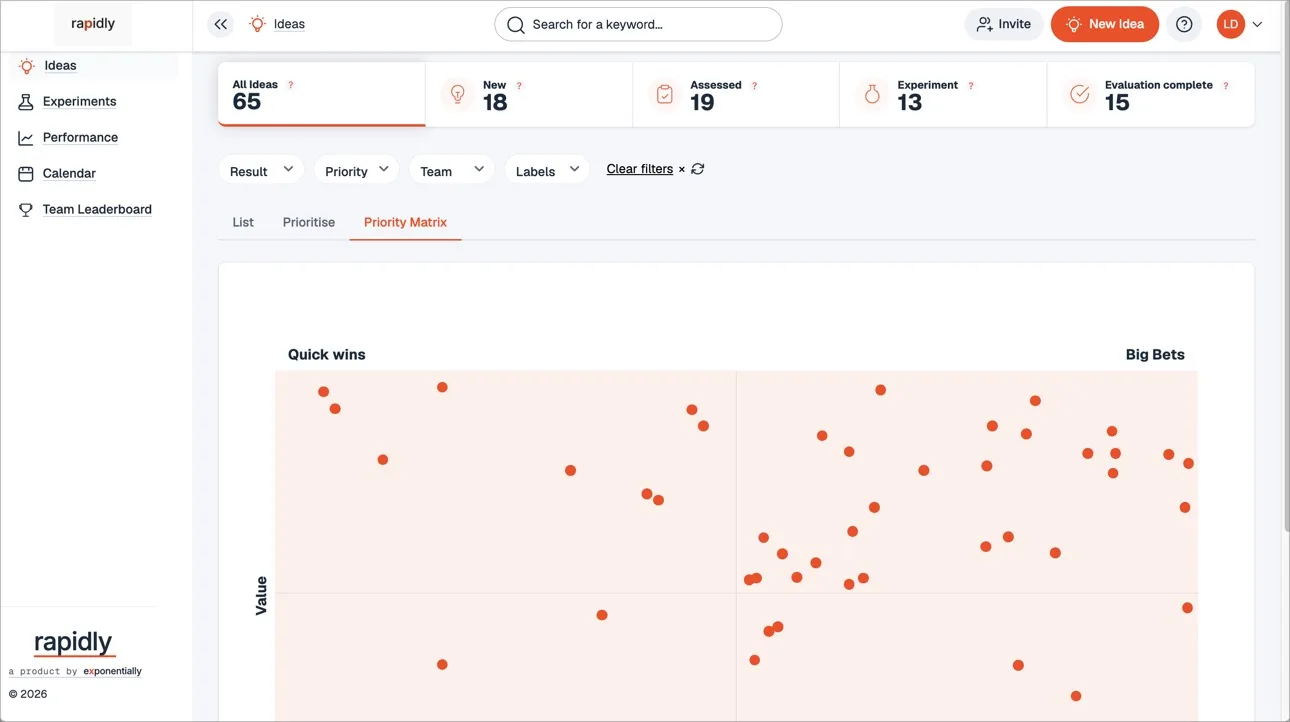The width and height of the screenshot is (1290, 722).
Task: Open the Result filter dropdown
Action: tap(261, 171)
